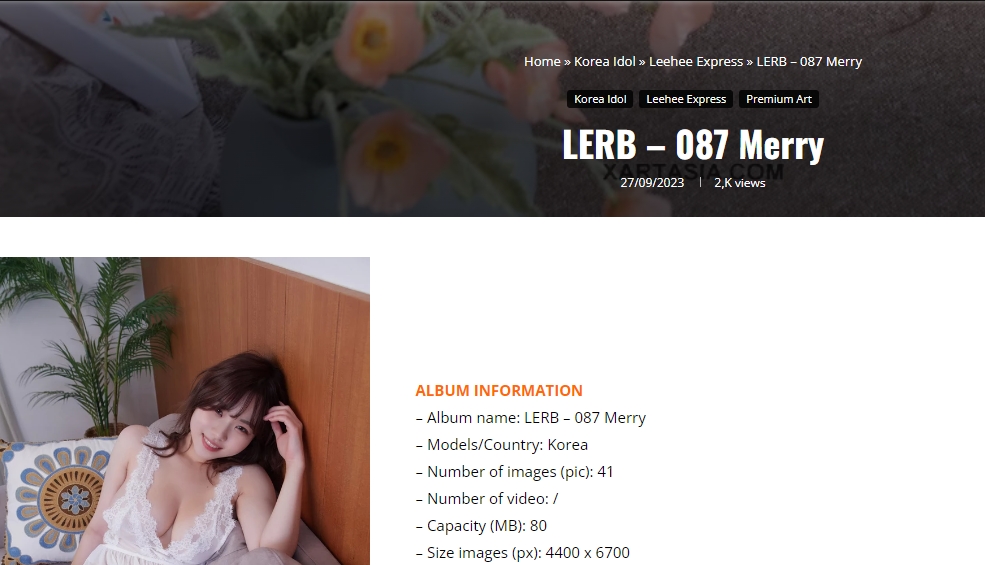
Task: Open the album cover photo thumbnail
Action: pos(185,411)
